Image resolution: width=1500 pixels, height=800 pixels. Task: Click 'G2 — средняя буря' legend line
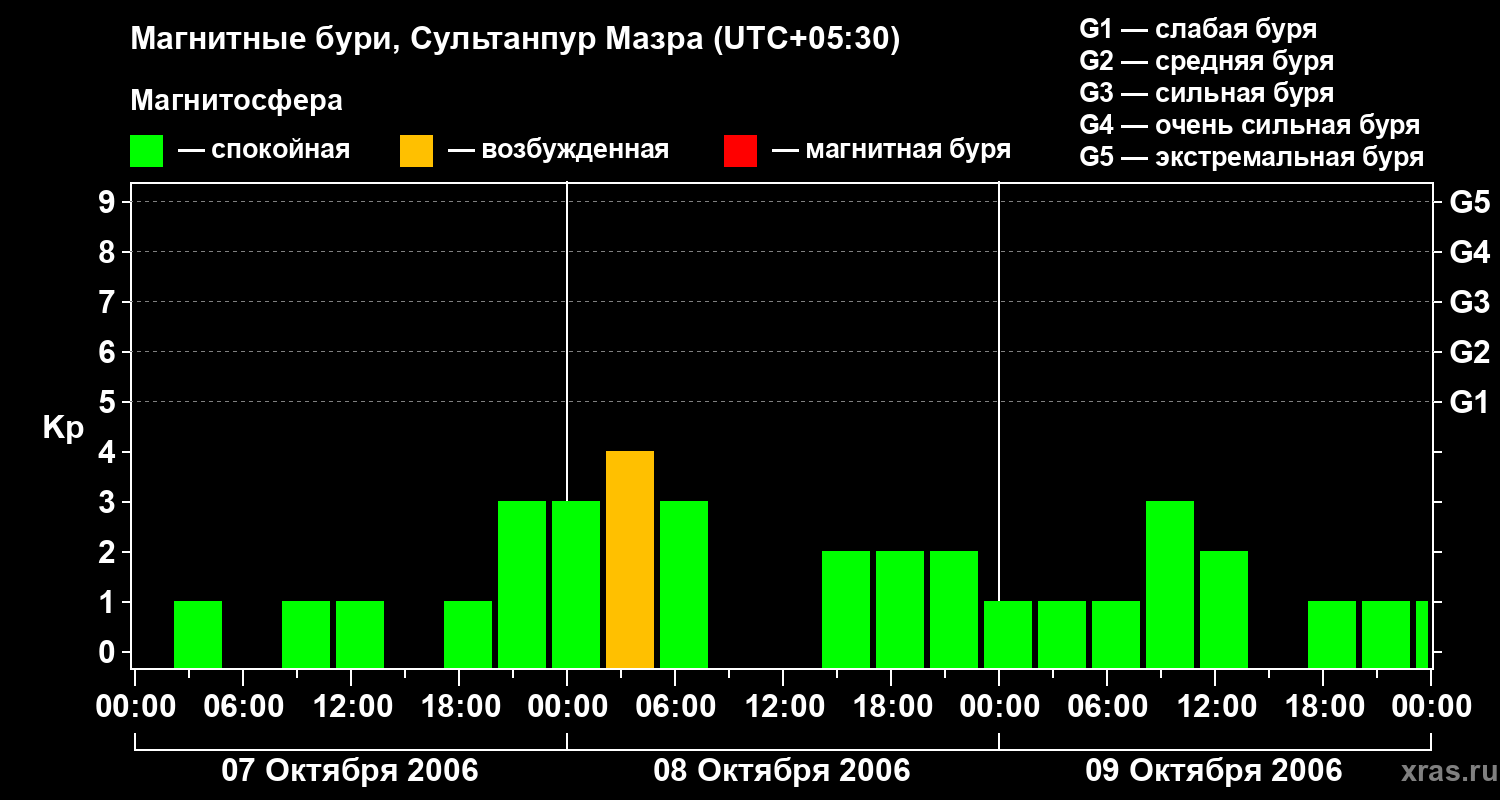[1207, 61]
